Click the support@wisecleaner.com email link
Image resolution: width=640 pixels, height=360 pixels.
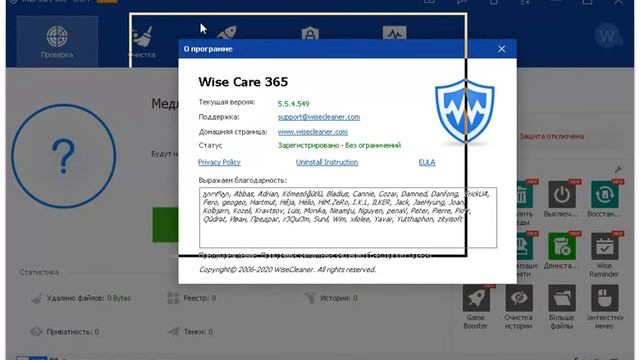click(319, 117)
